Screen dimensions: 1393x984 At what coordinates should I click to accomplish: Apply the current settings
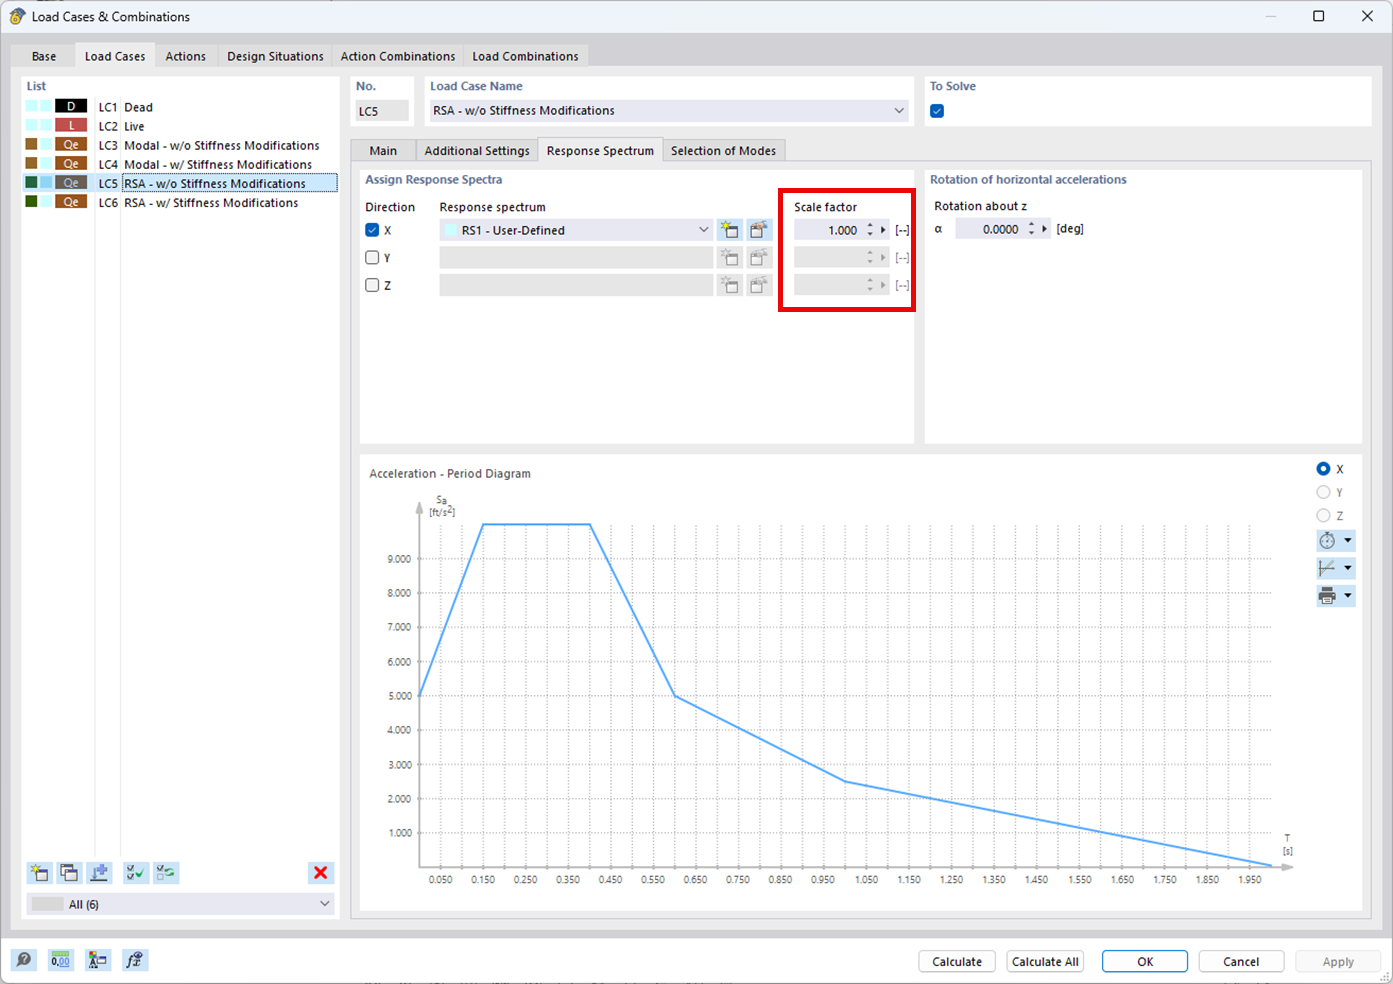tap(1338, 960)
